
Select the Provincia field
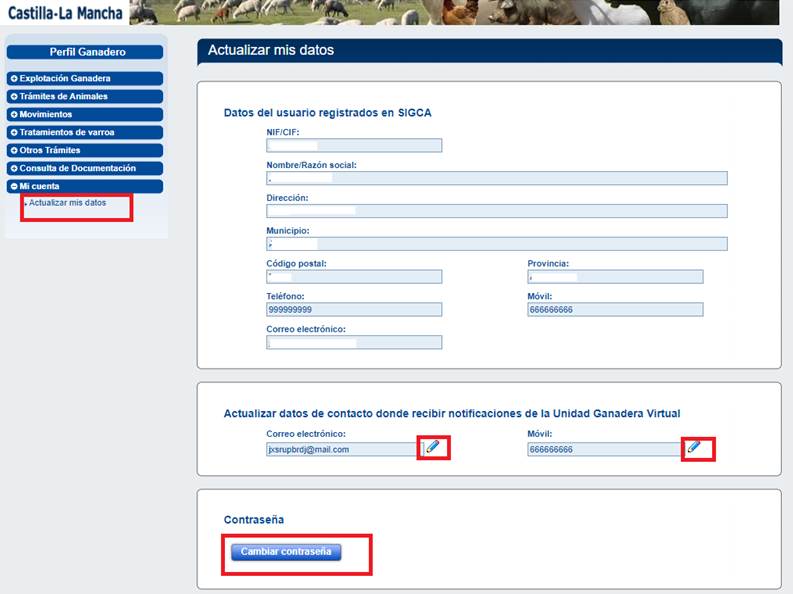[x=615, y=277]
